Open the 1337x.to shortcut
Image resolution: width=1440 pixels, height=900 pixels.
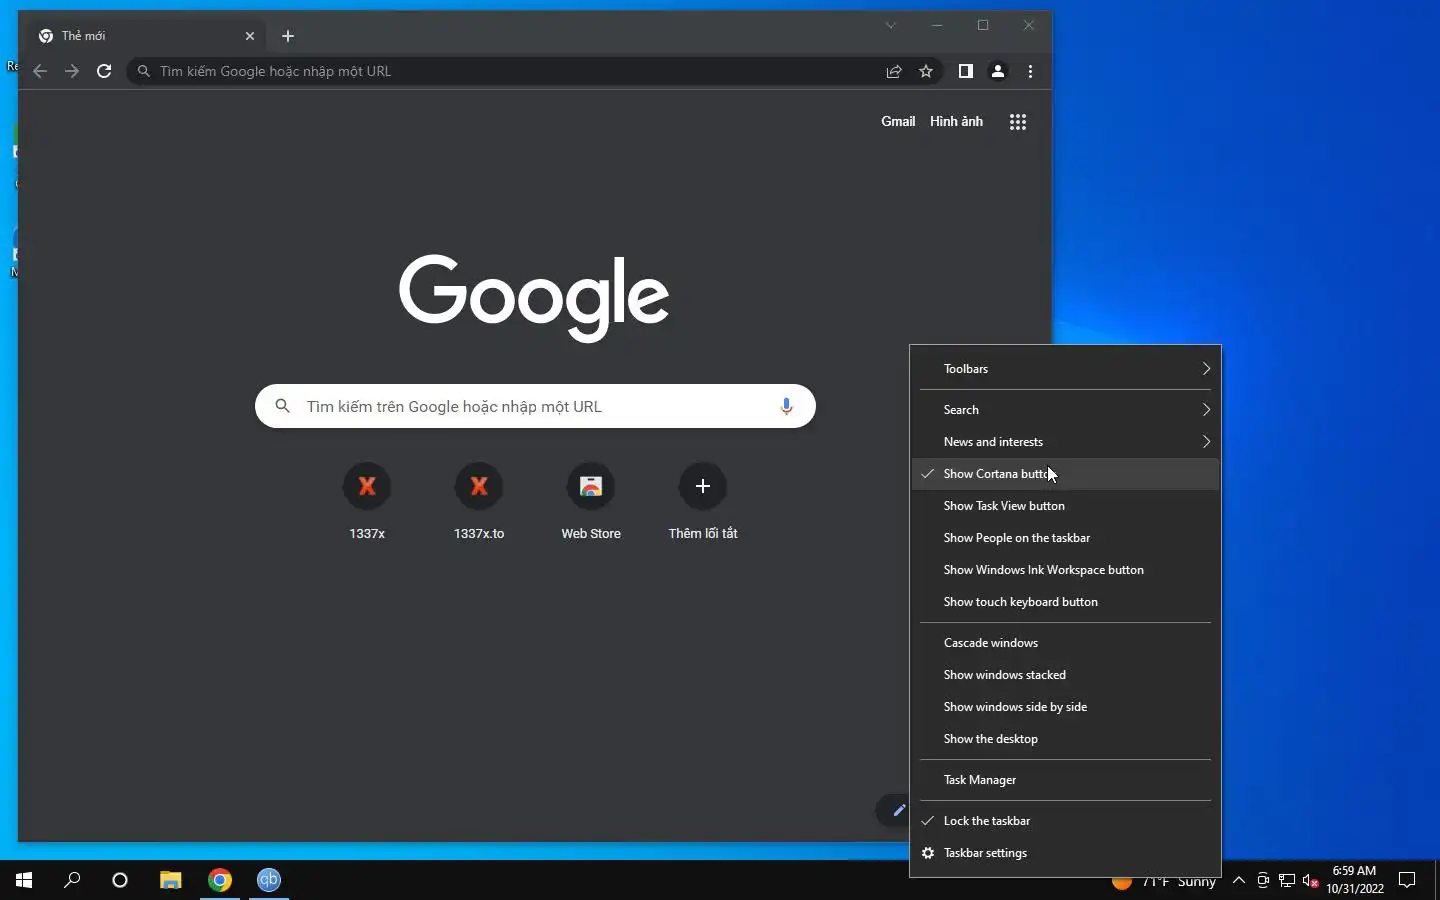coord(479,500)
